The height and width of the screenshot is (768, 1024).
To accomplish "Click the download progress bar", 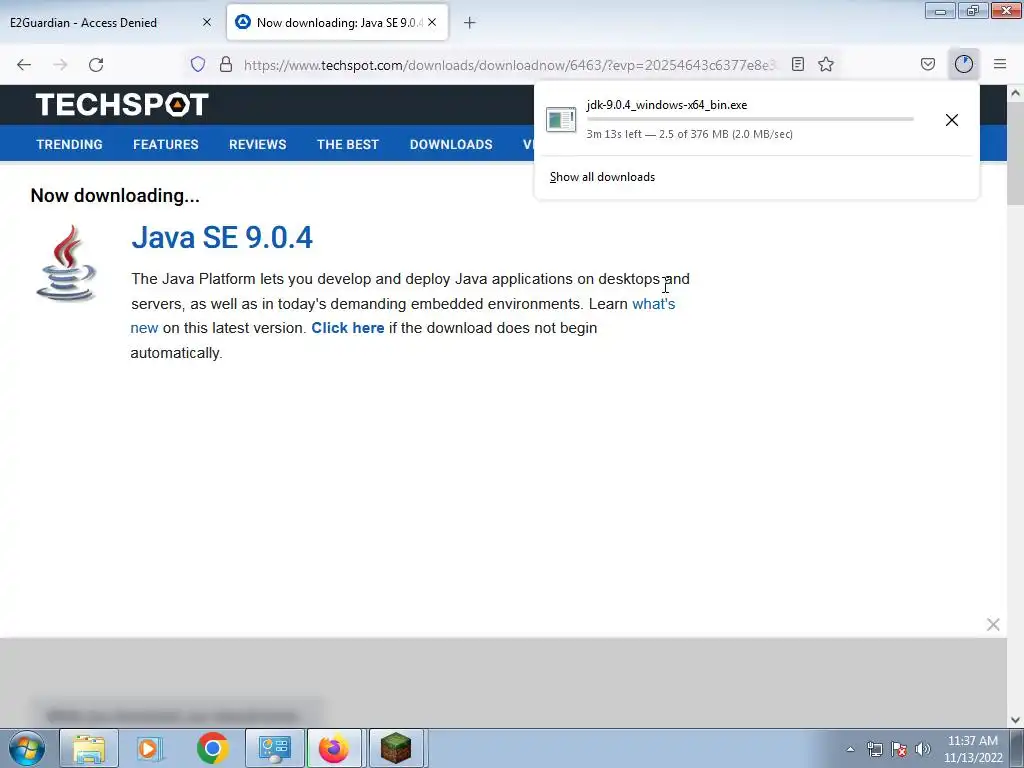I will [x=750, y=120].
